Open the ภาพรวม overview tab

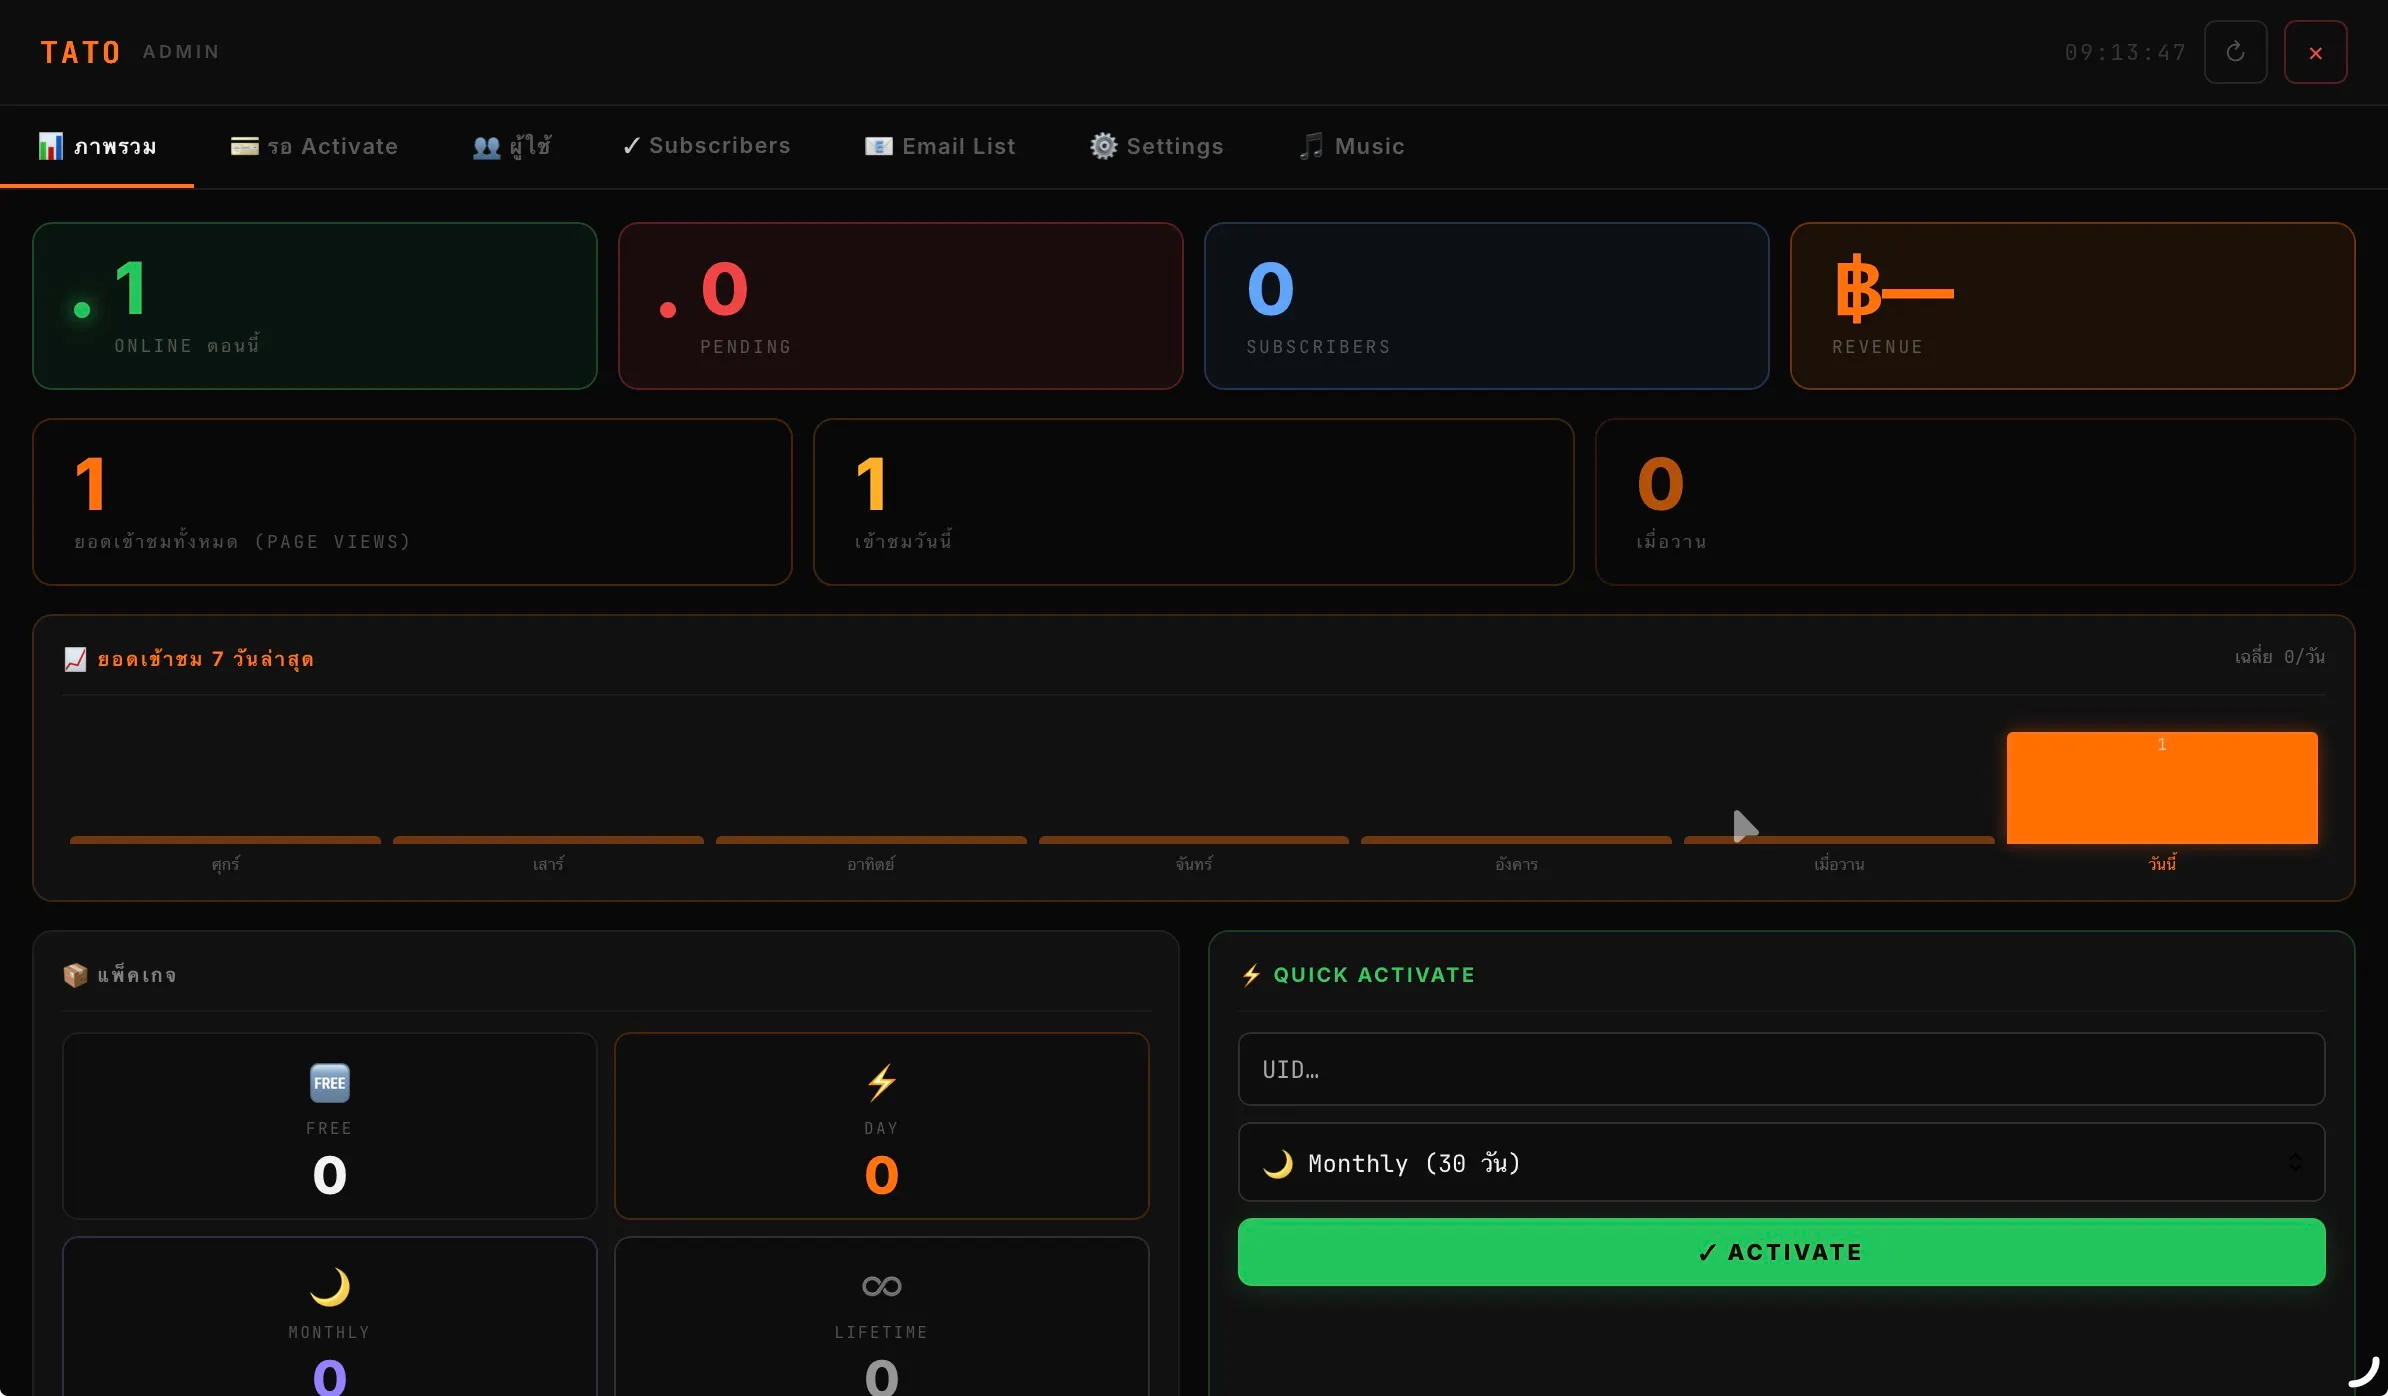(97, 146)
